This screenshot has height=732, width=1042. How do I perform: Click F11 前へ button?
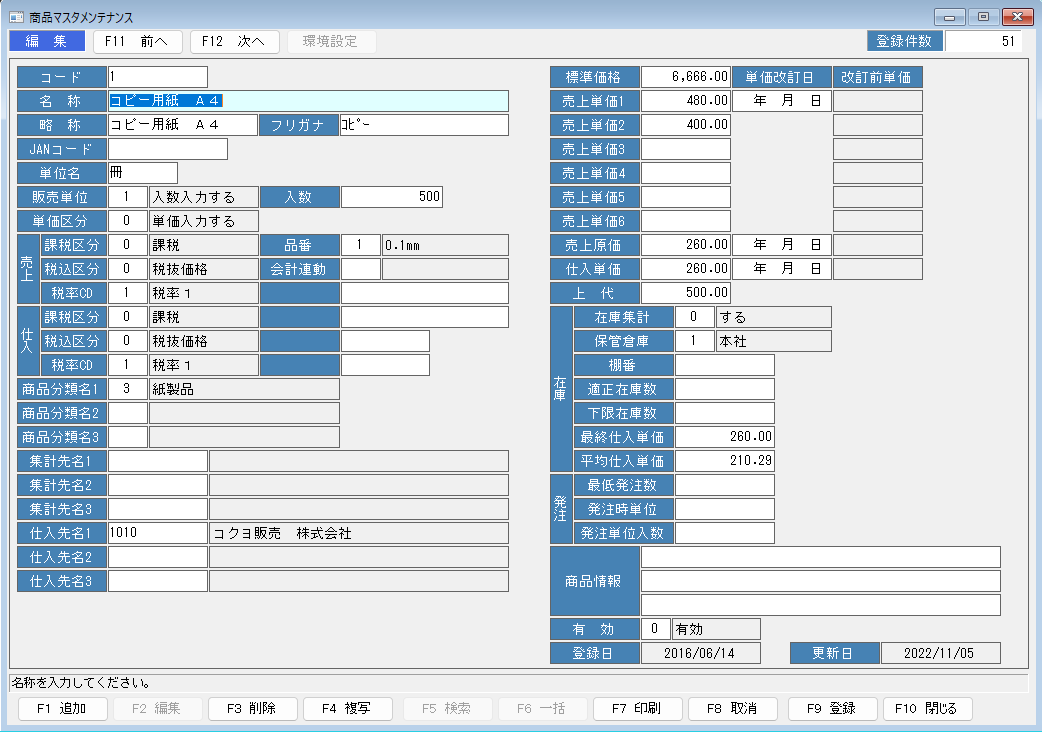137,41
